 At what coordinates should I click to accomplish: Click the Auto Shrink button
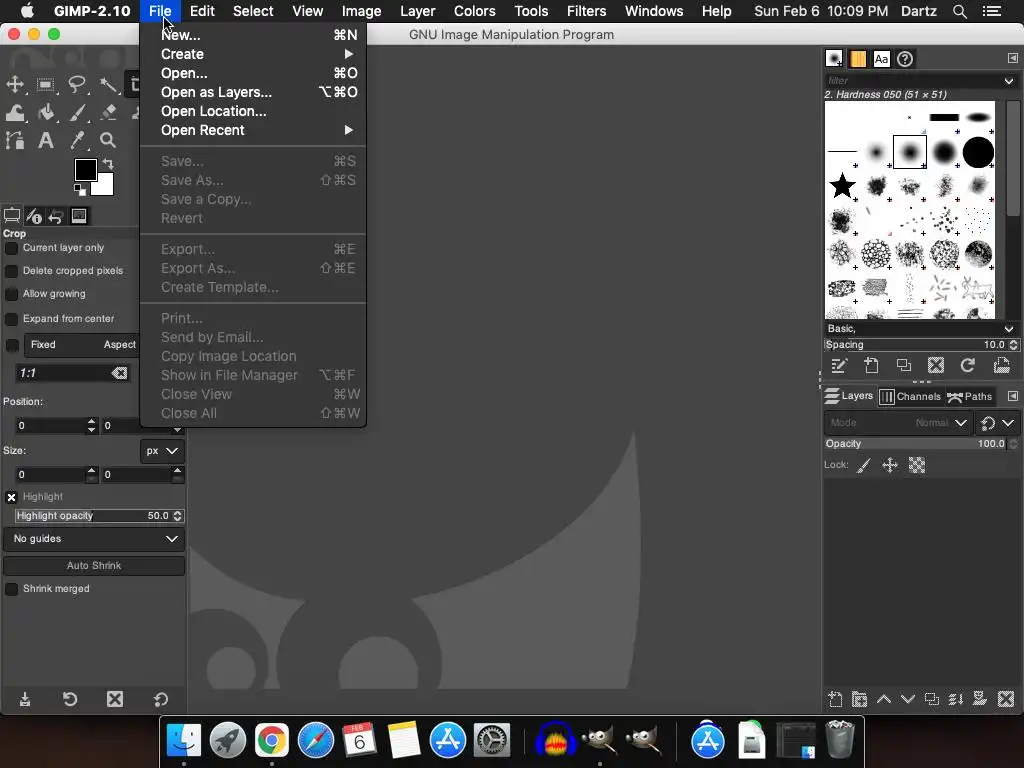point(94,566)
